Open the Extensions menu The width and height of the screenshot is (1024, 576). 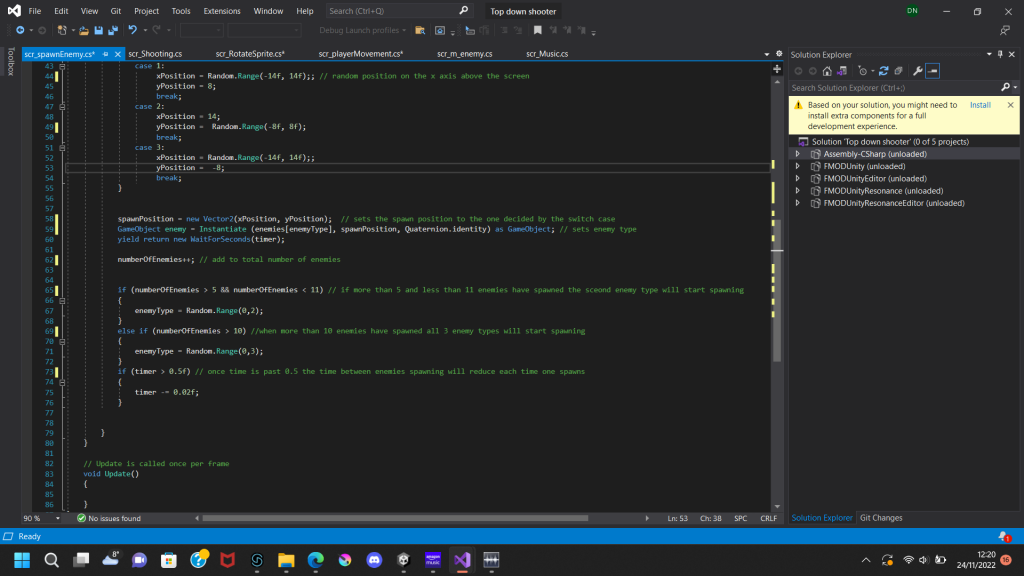(221, 11)
